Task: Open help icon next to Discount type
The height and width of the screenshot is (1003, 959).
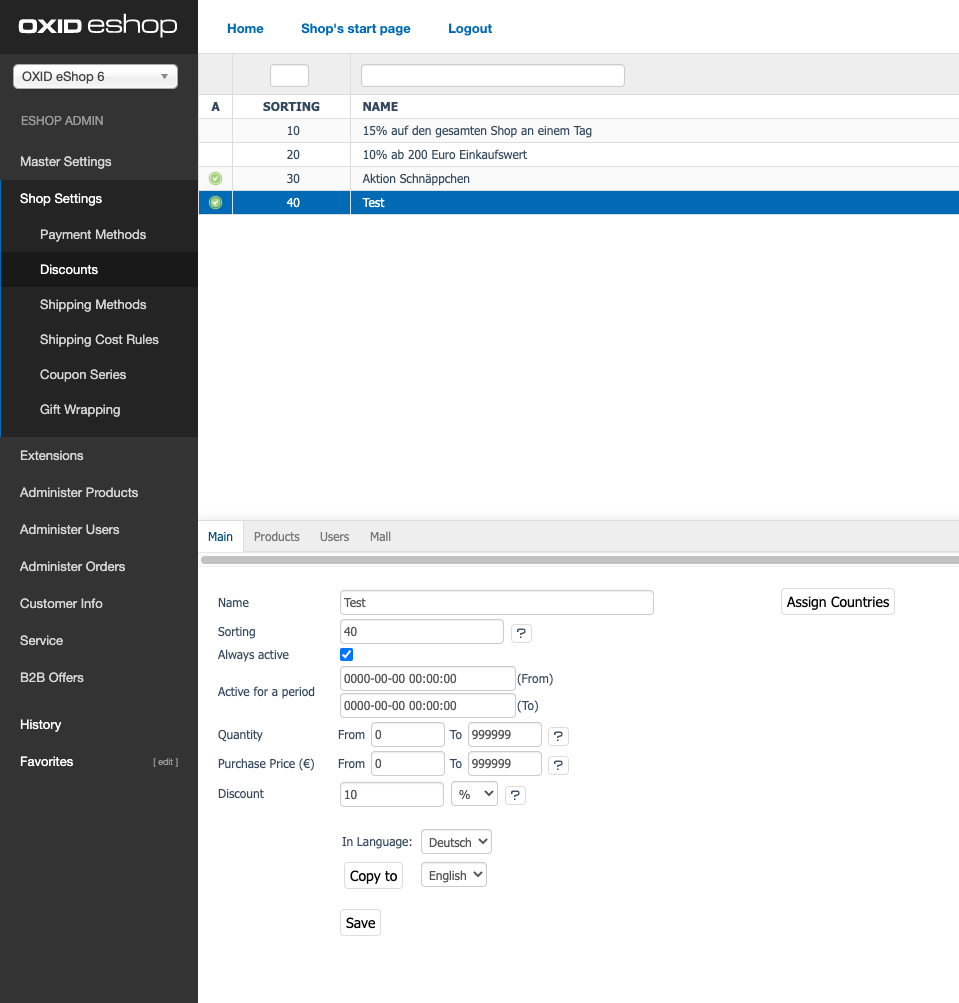Action: pos(515,795)
